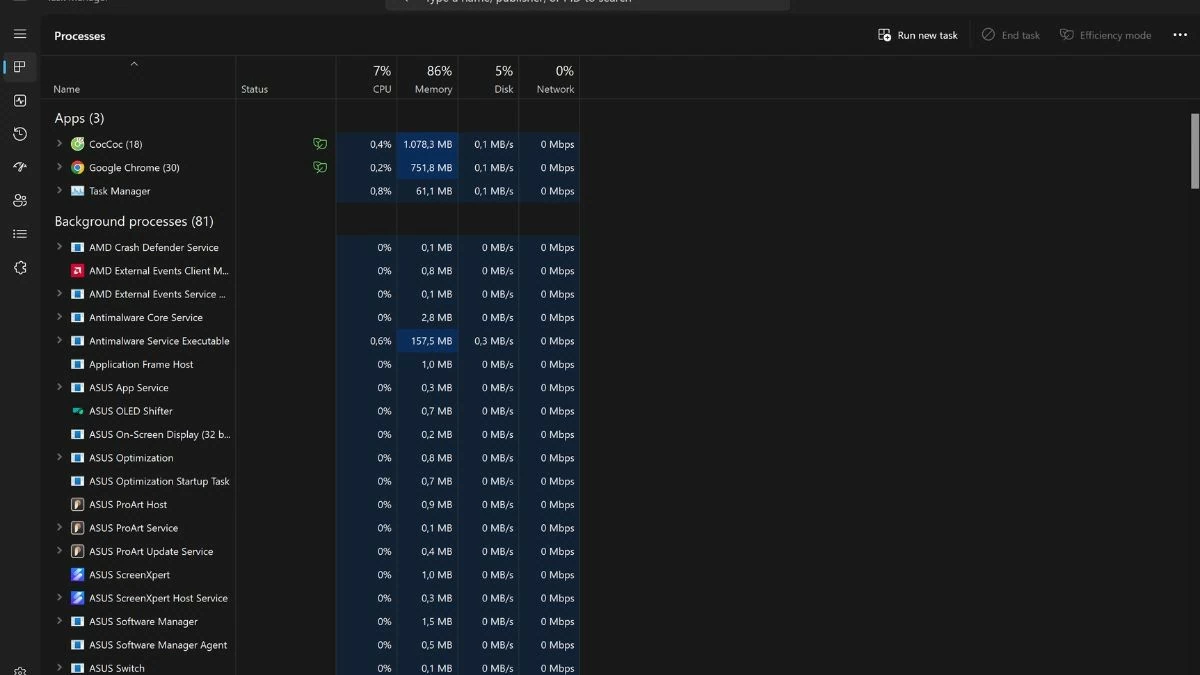Image resolution: width=1200 pixels, height=675 pixels.
Task: Open App history from sidebar
Action: click(20, 134)
